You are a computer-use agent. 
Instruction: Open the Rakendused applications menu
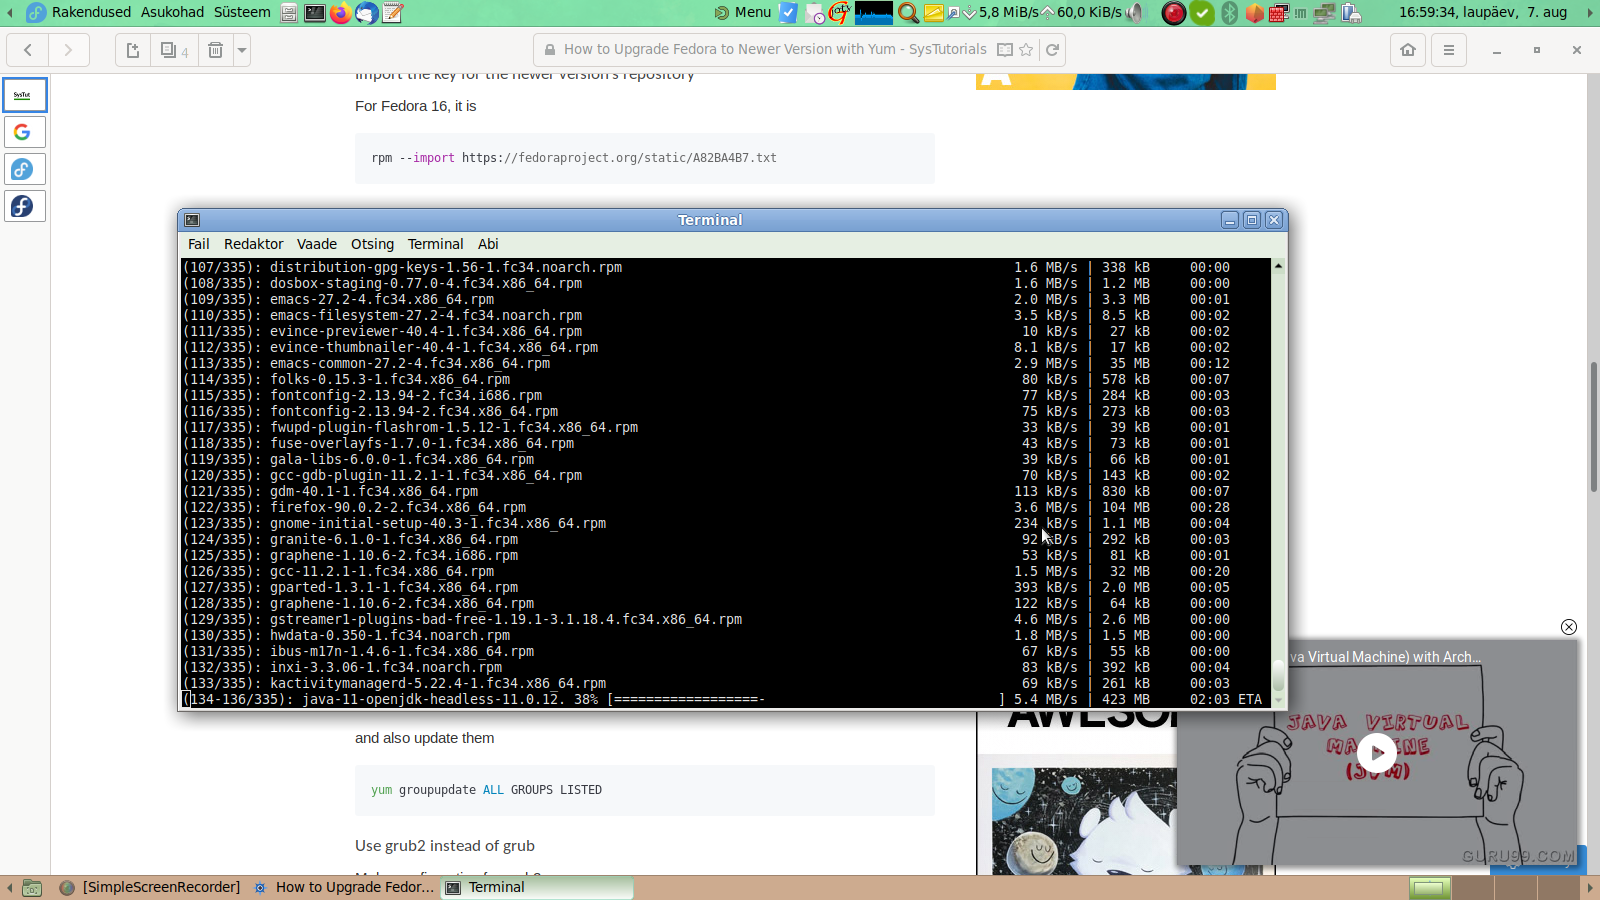(x=91, y=12)
